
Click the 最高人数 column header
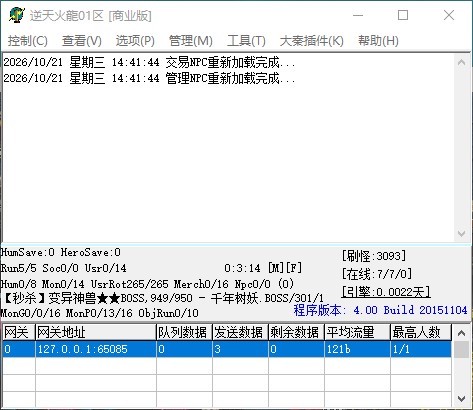click(x=421, y=332)
